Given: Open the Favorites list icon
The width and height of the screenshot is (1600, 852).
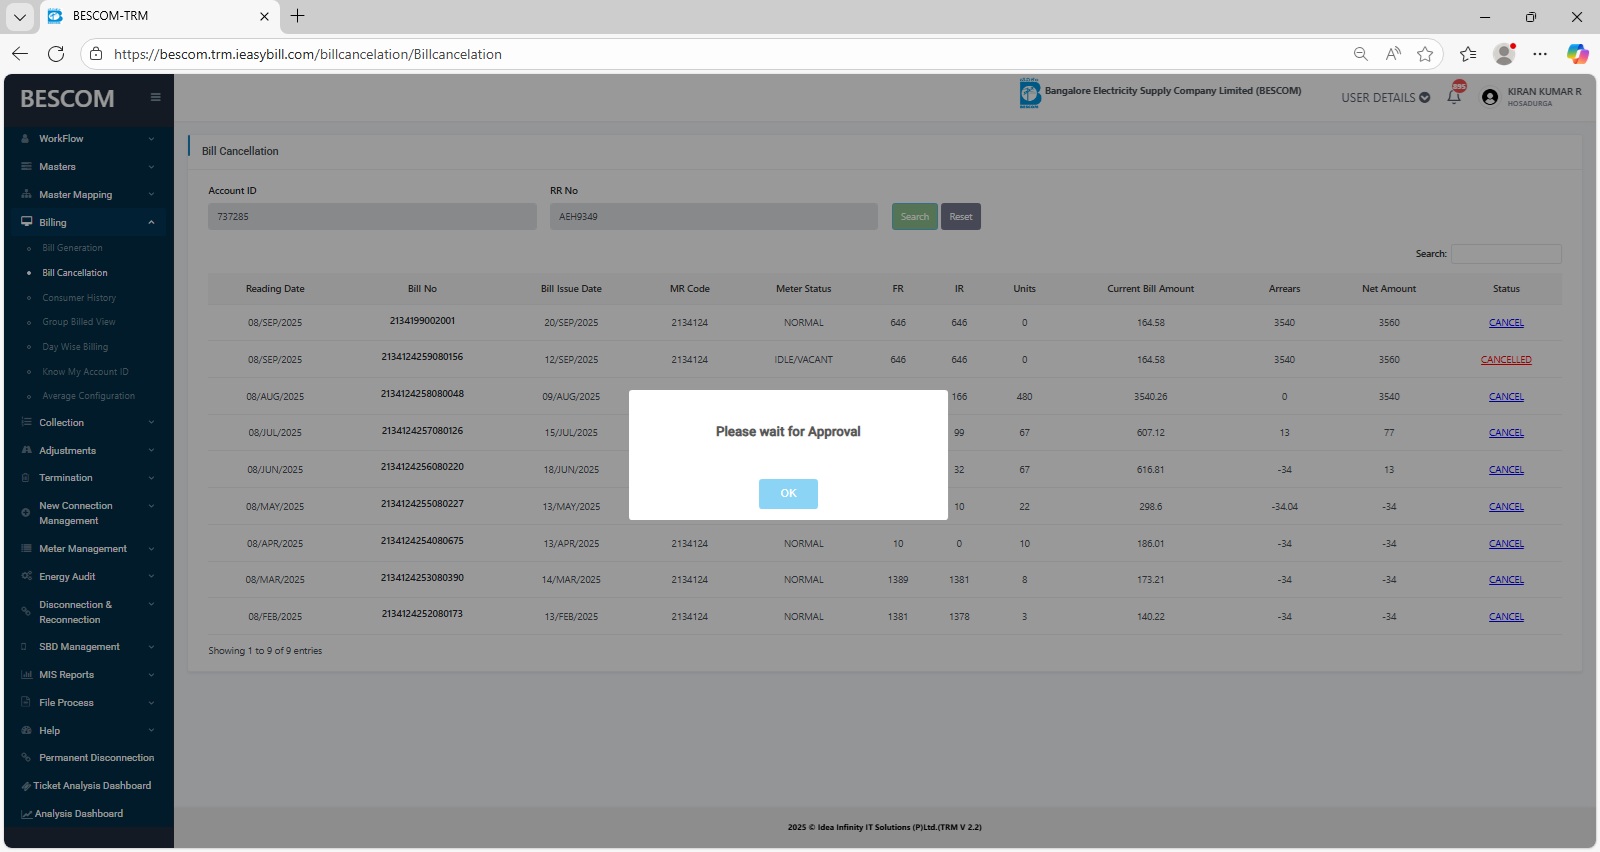Looking at the screenshot, I should [1468, 54].
